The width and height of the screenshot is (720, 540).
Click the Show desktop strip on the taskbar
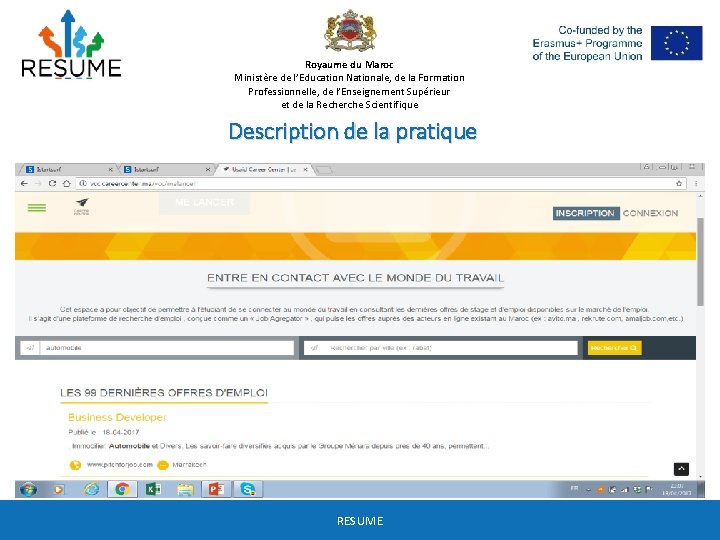tap(701, 489)
